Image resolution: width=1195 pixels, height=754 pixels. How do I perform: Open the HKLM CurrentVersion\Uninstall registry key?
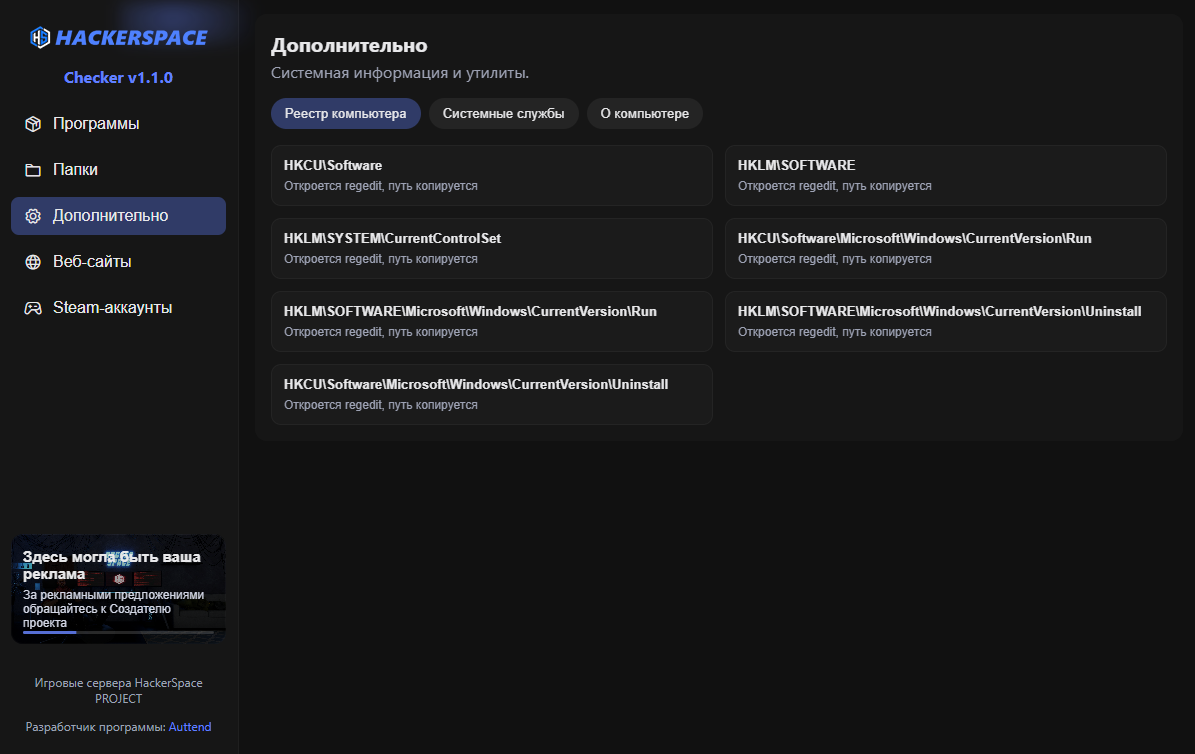pos(945,321)
